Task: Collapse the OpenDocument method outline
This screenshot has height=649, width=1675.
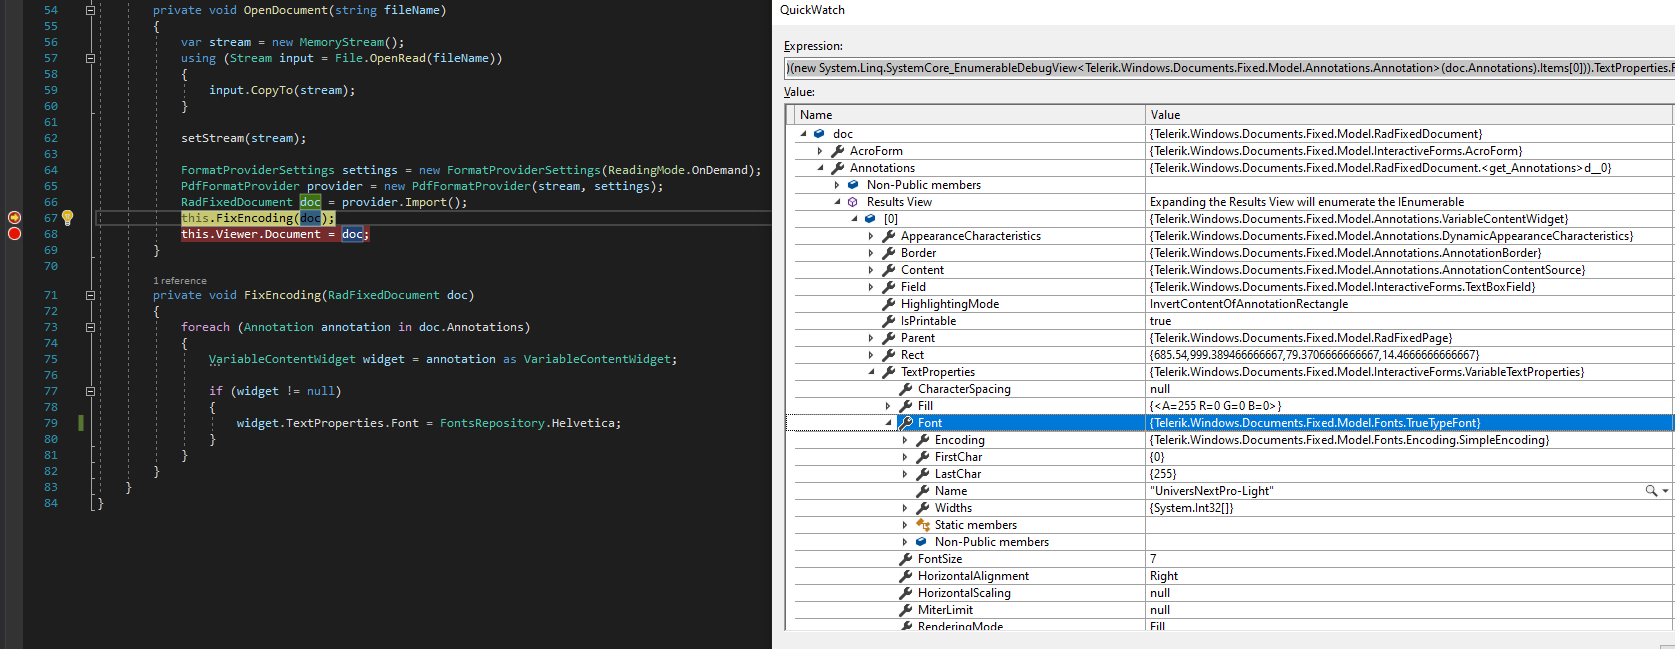Action: pos(90,10)
